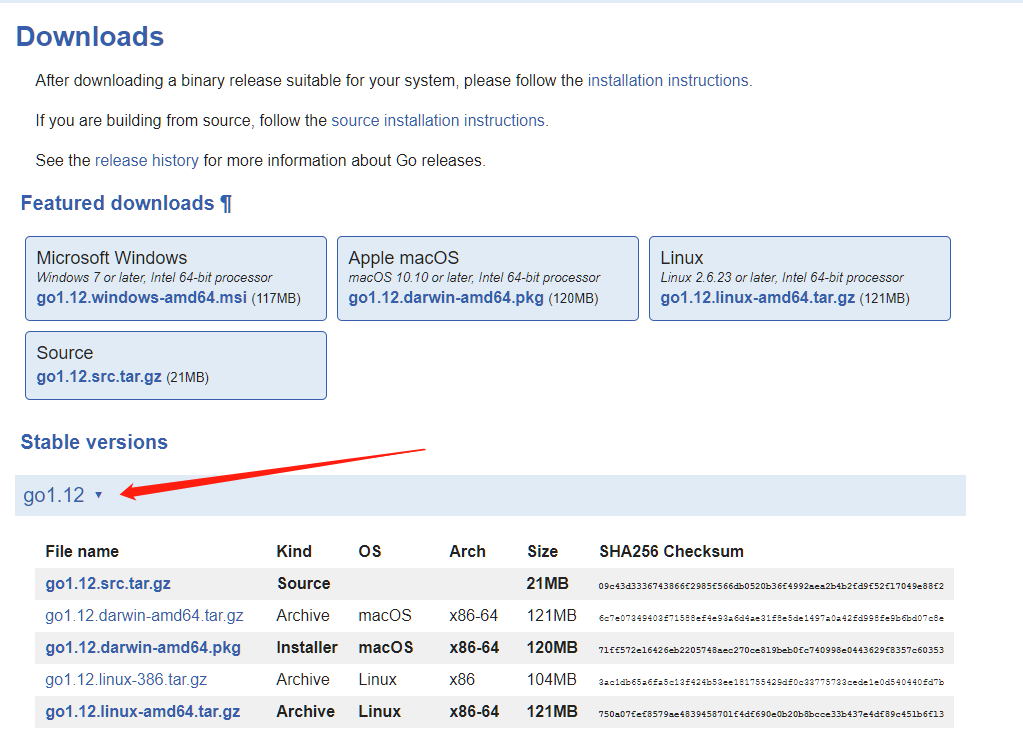Download go1.12.darwin-amd64.pkg from Apple macOS box
Image resolution: width=1023 pixels, height=732 pixels.
(x=446, y=298)
